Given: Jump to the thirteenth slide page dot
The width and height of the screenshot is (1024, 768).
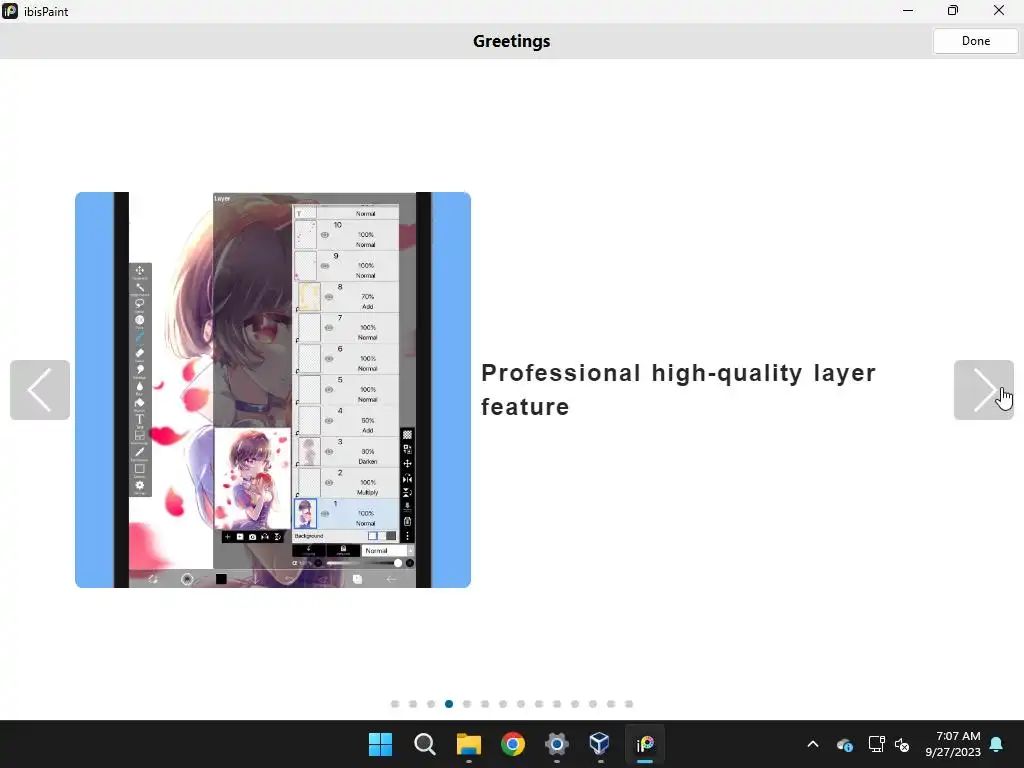Looking at the screenshot, I should [x=611, y=704].
